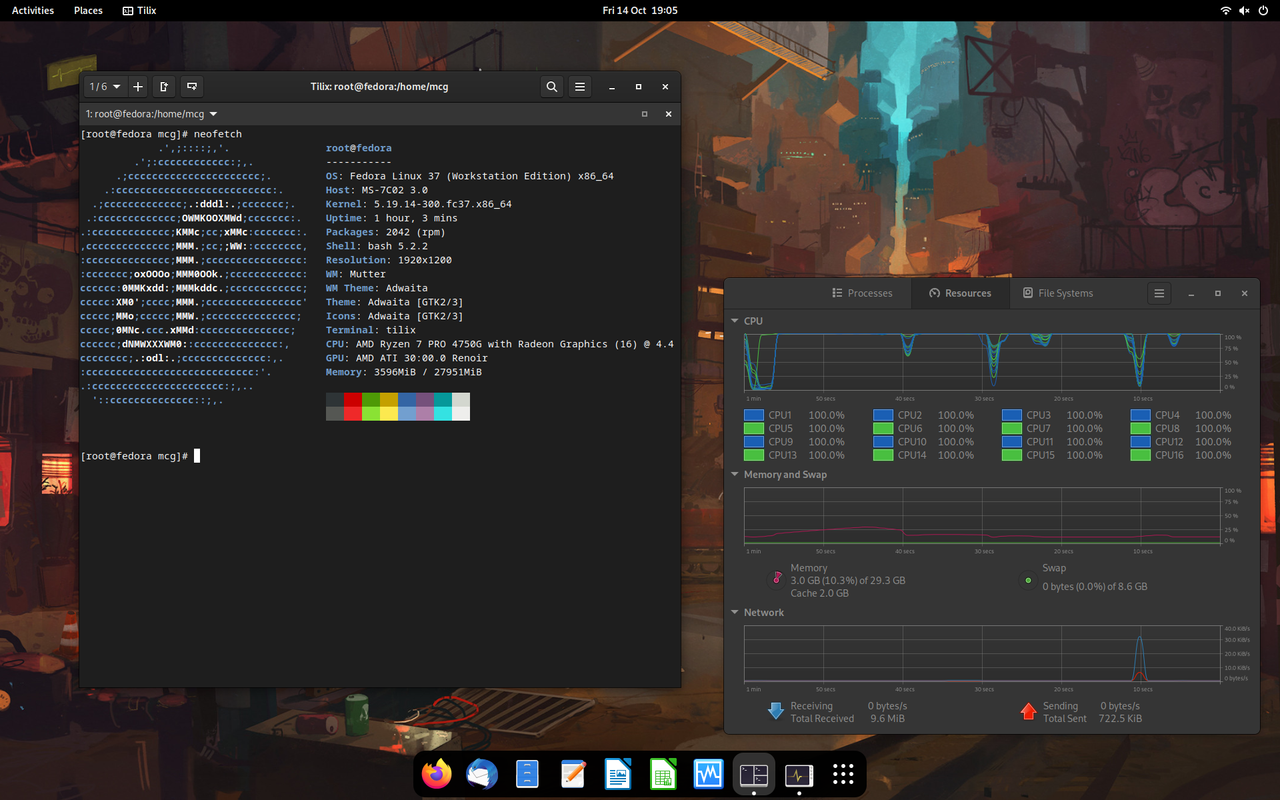The height and width of the screenshot is (800, 1280).
Task: Launch Firefox from the dock
Action: click(437, 773)
